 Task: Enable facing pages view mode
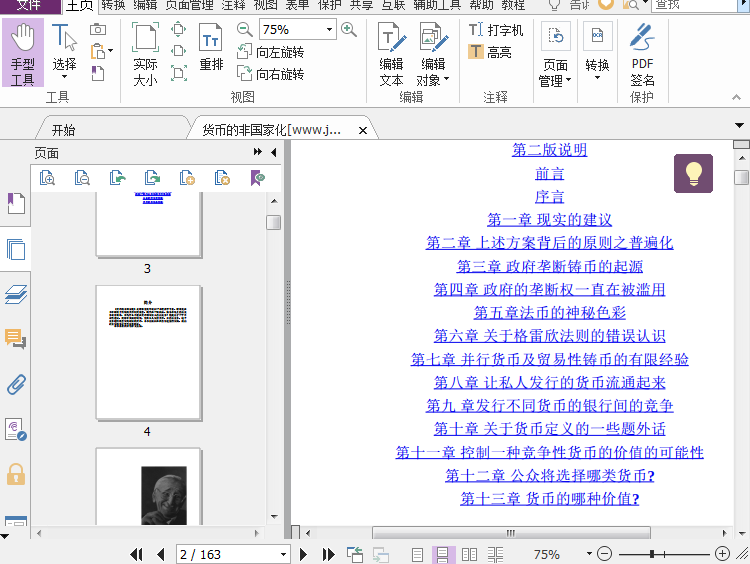click(469, 554)
